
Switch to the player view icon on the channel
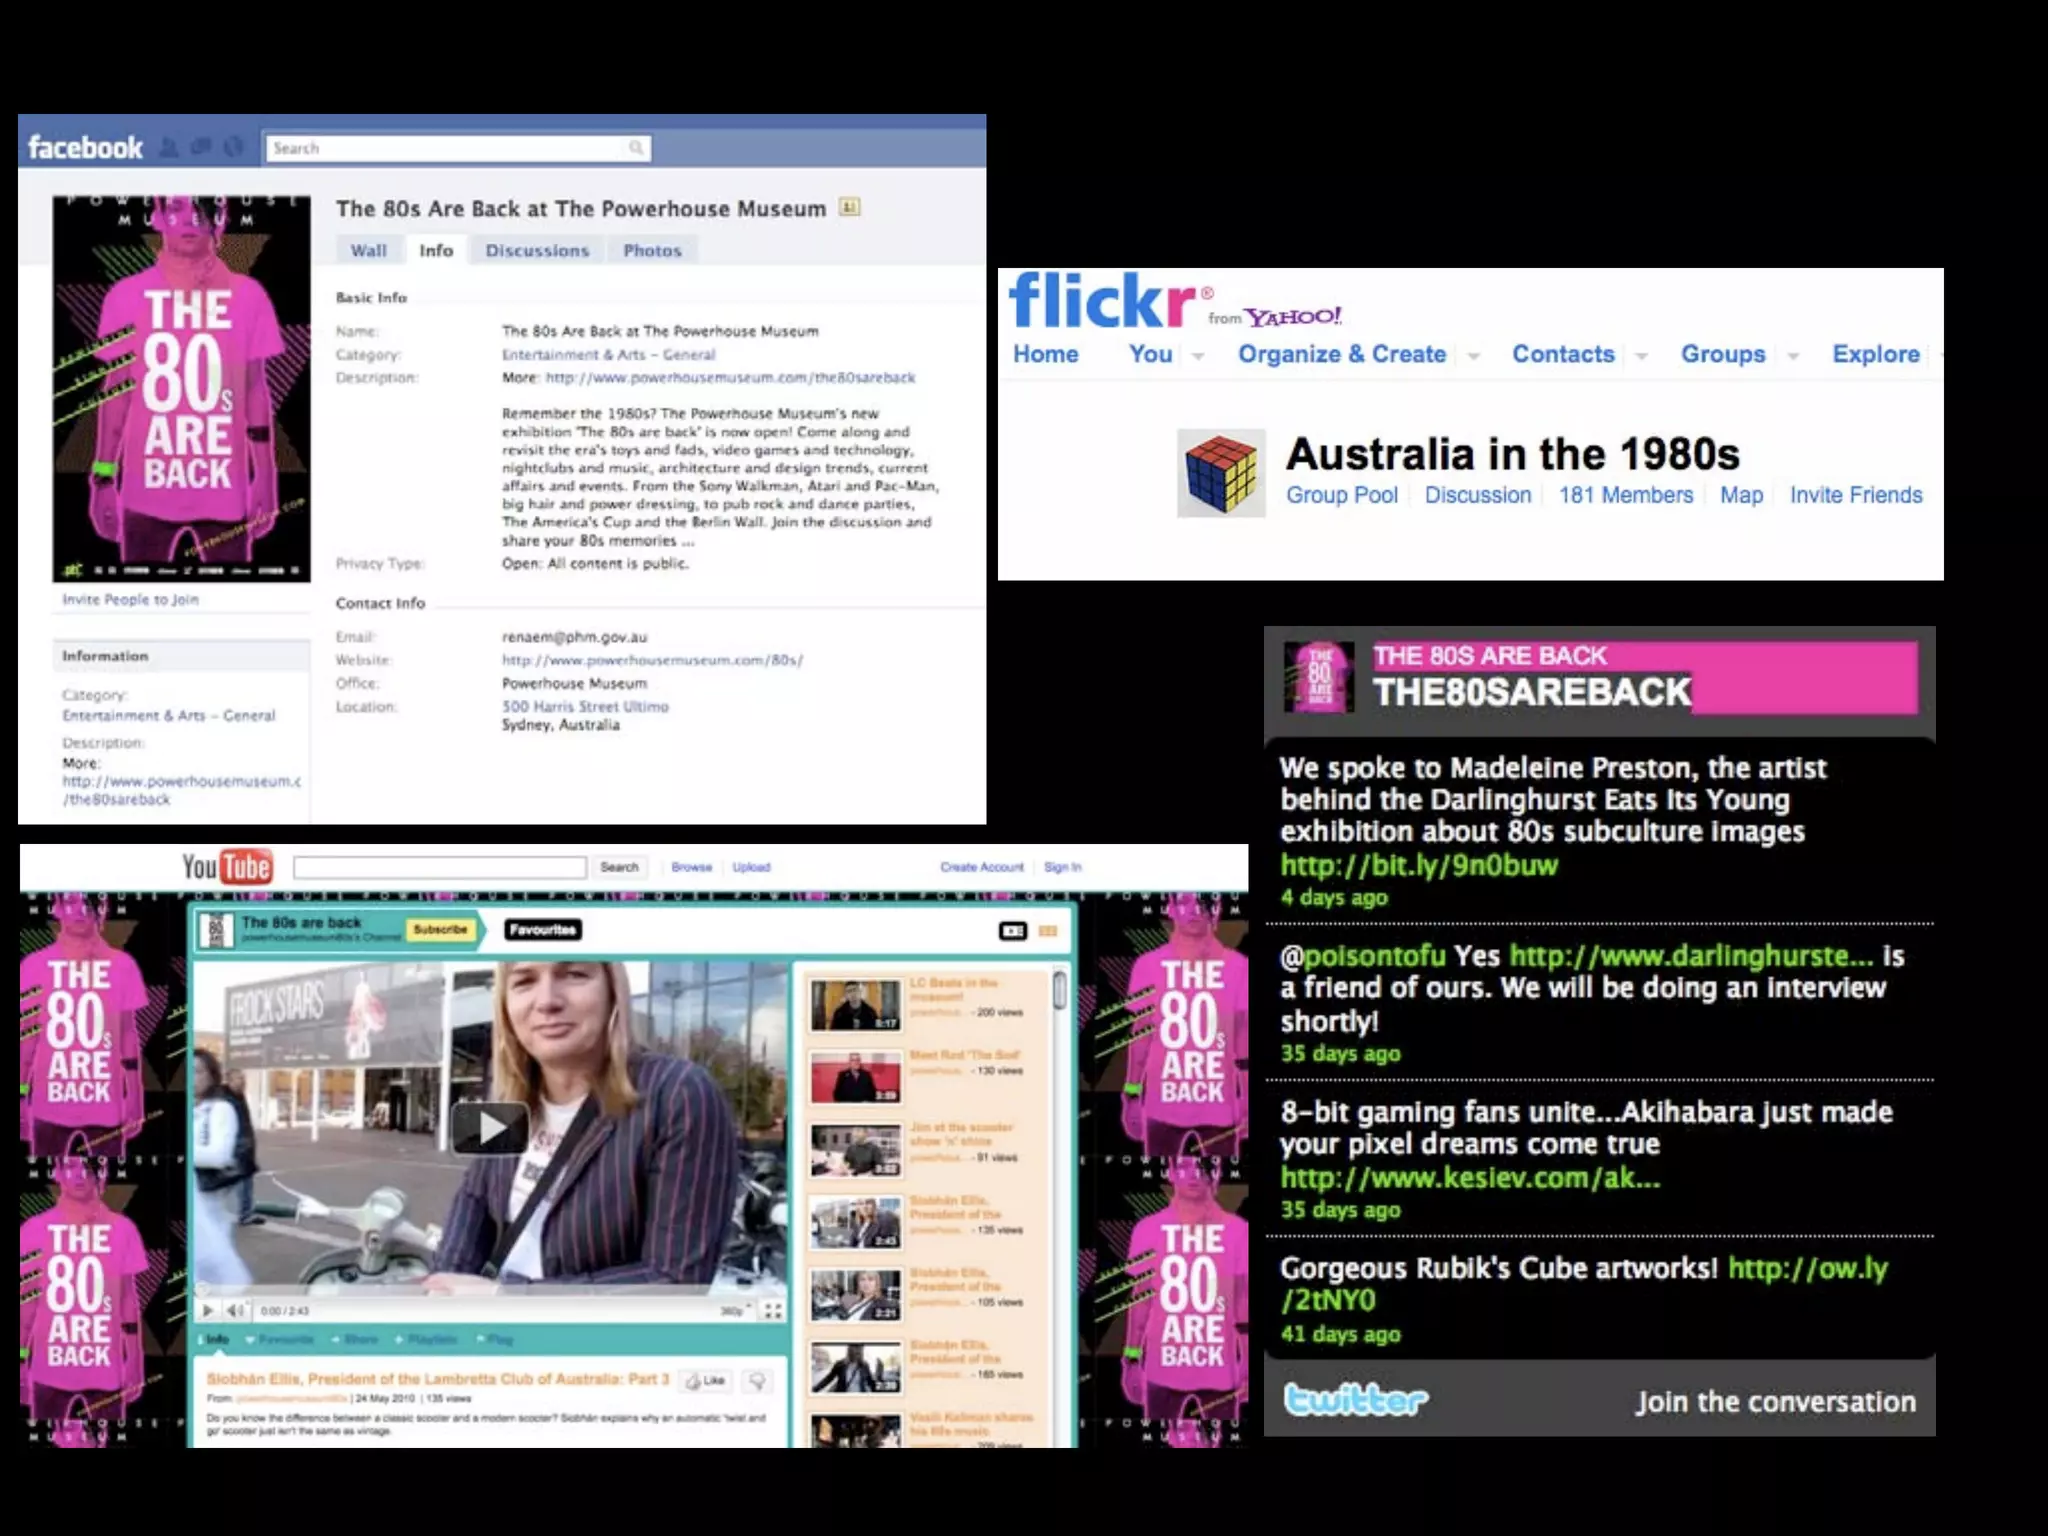[x=1013, y=931]
